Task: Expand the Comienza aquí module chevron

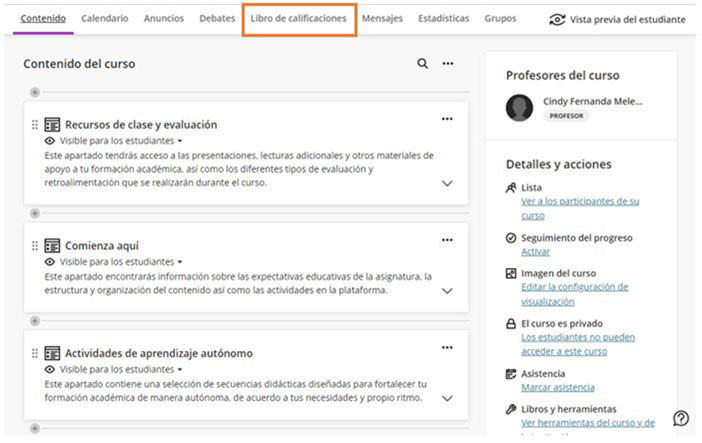Action: tap(447, 291)
